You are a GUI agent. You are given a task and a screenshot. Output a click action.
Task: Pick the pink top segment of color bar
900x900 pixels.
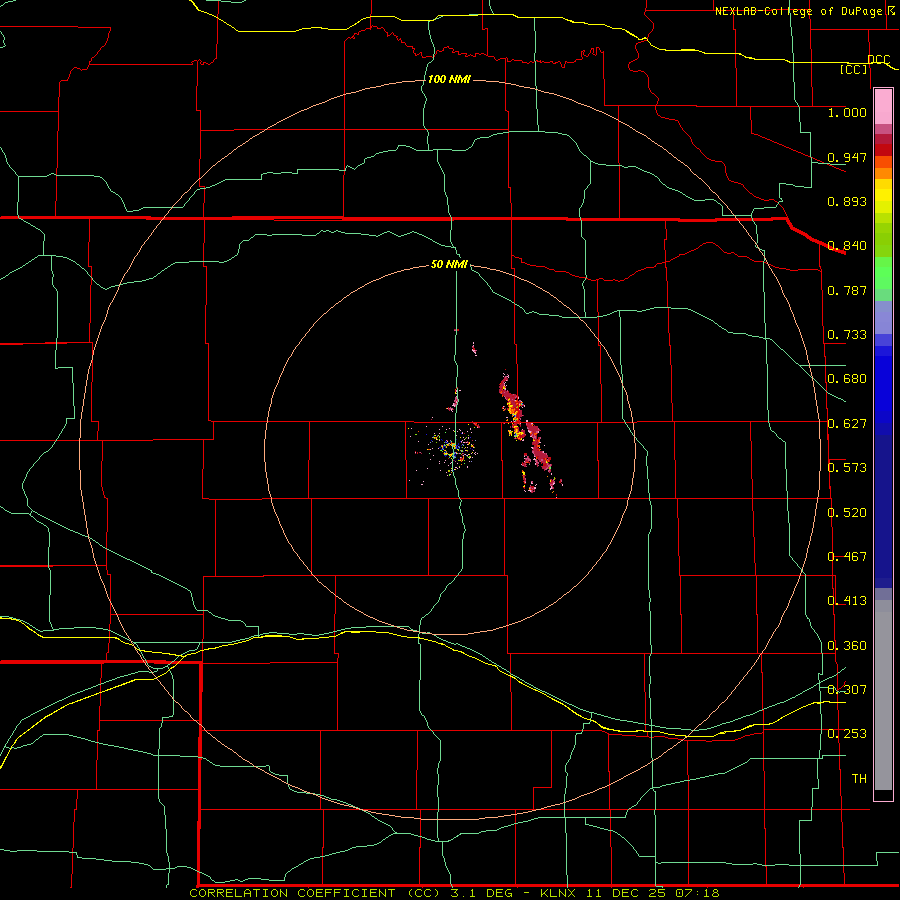pos(883,106)
